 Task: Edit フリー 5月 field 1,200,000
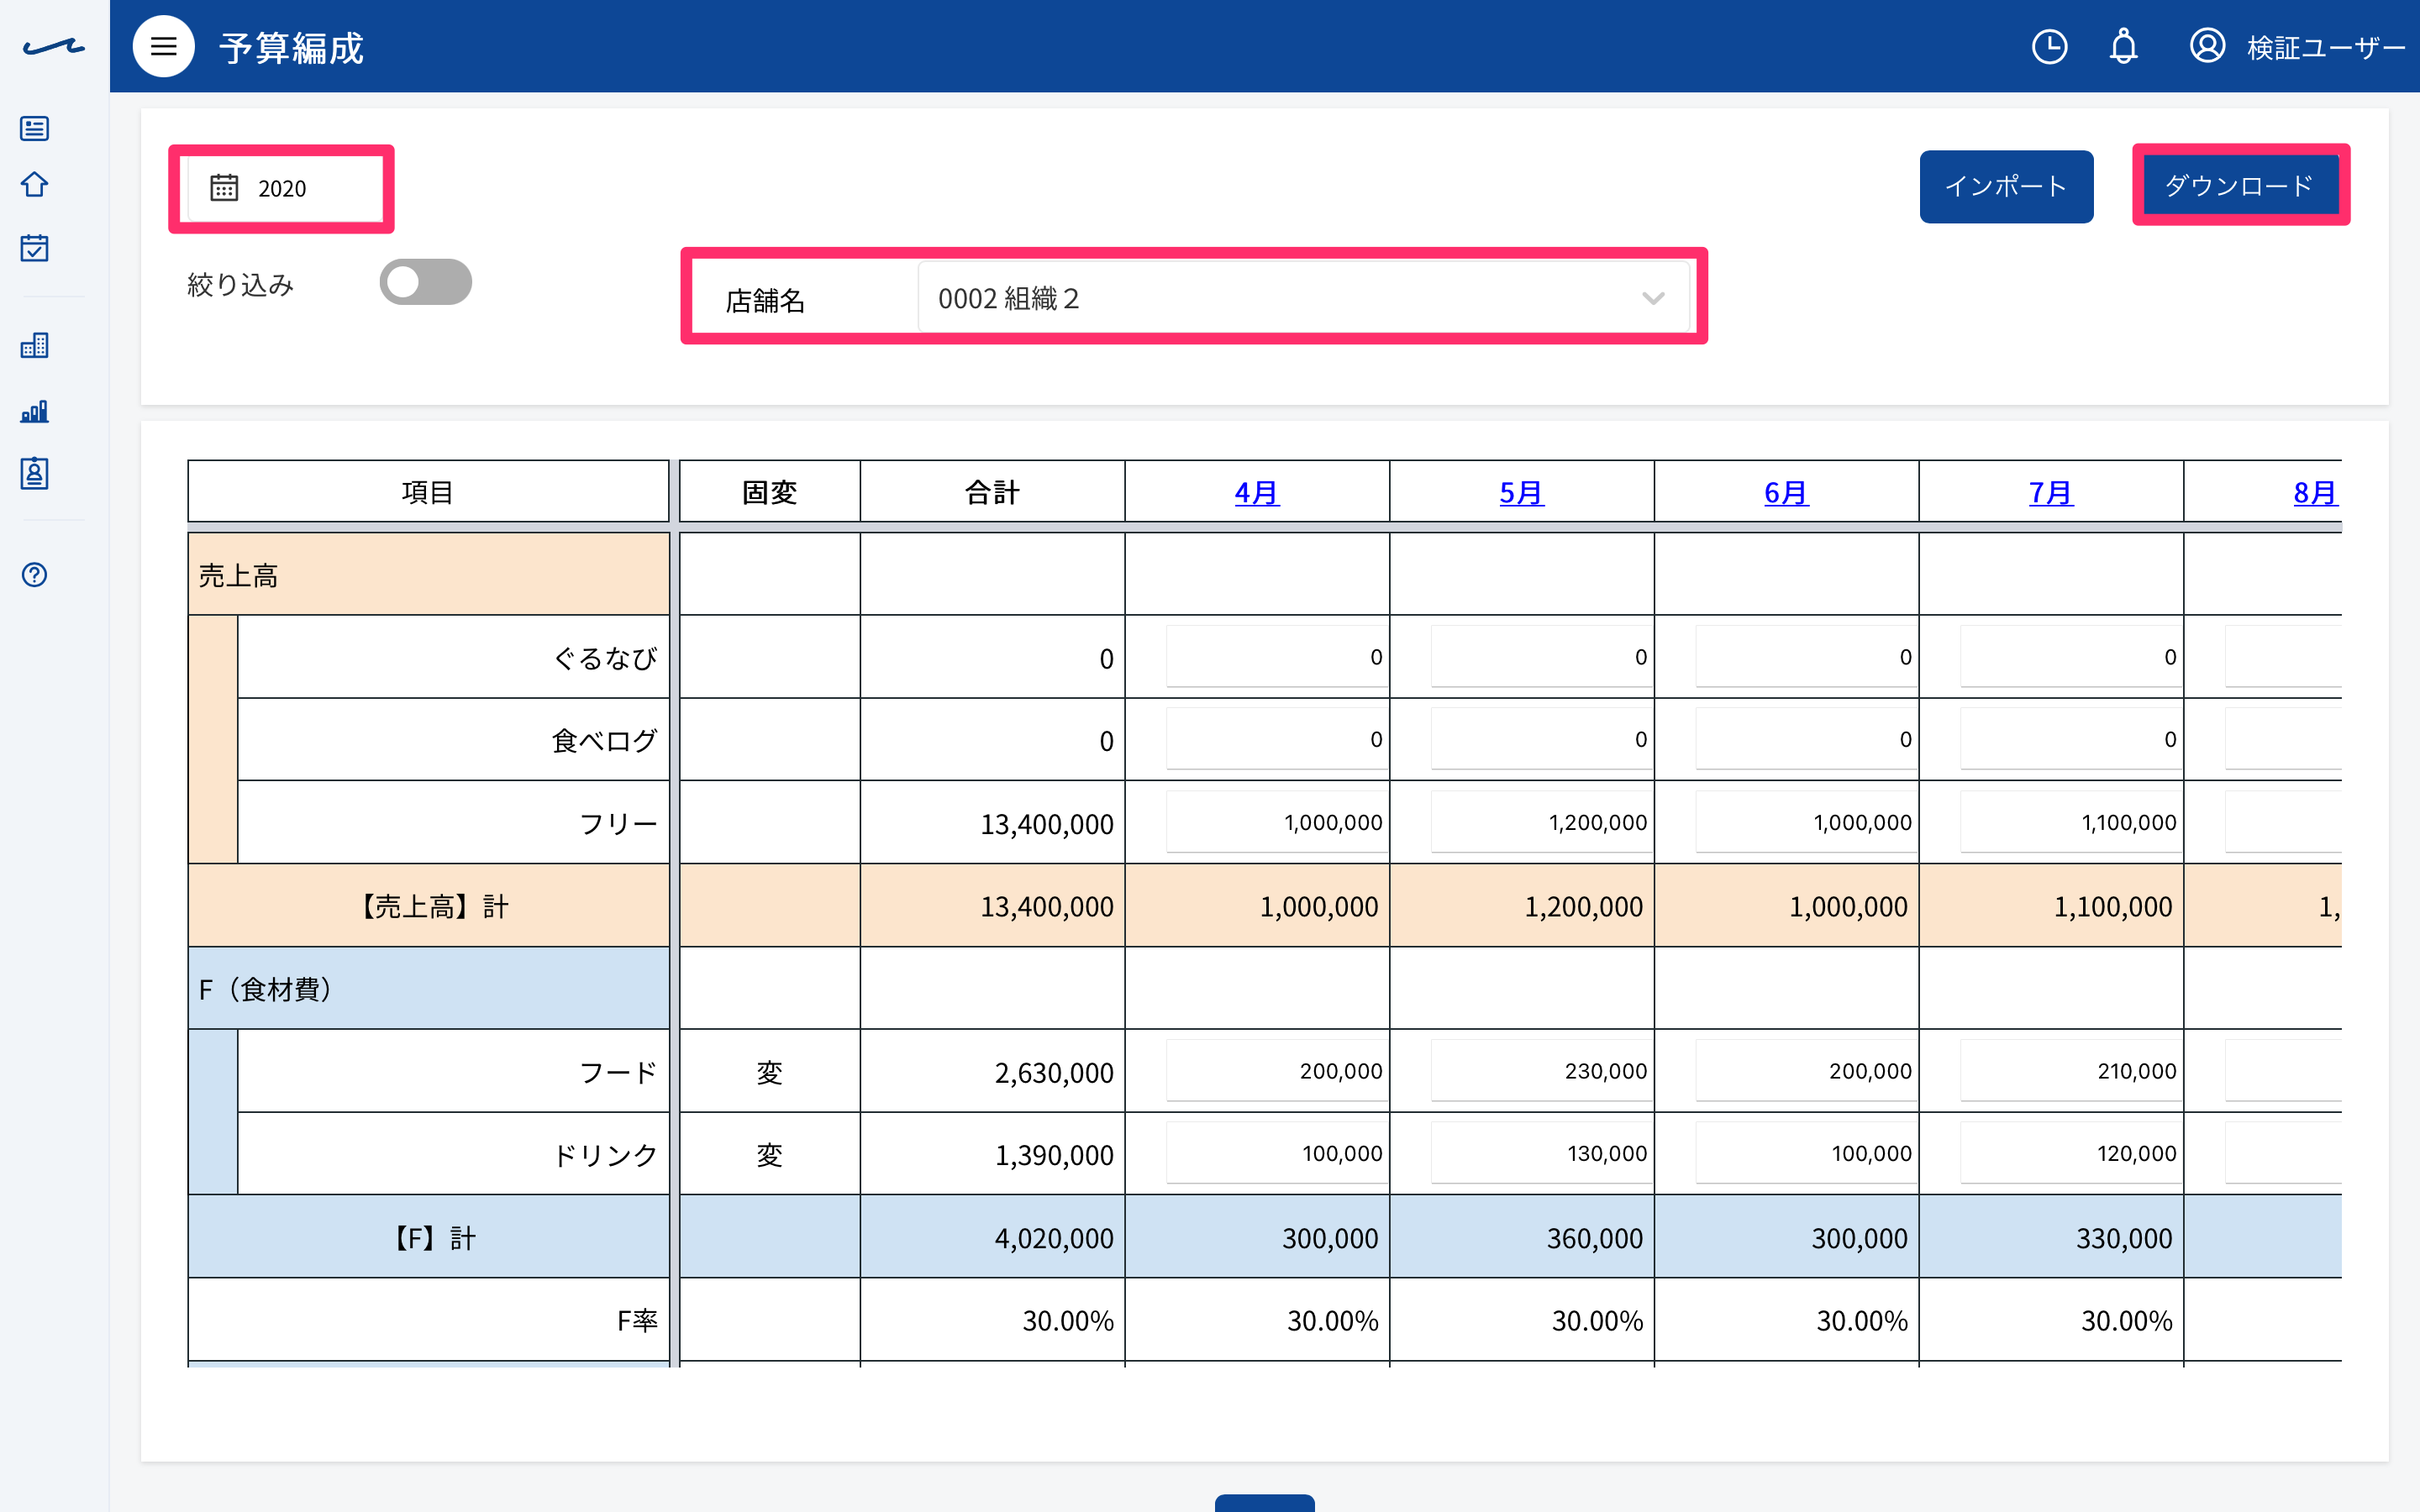(x=1542, y=822)
